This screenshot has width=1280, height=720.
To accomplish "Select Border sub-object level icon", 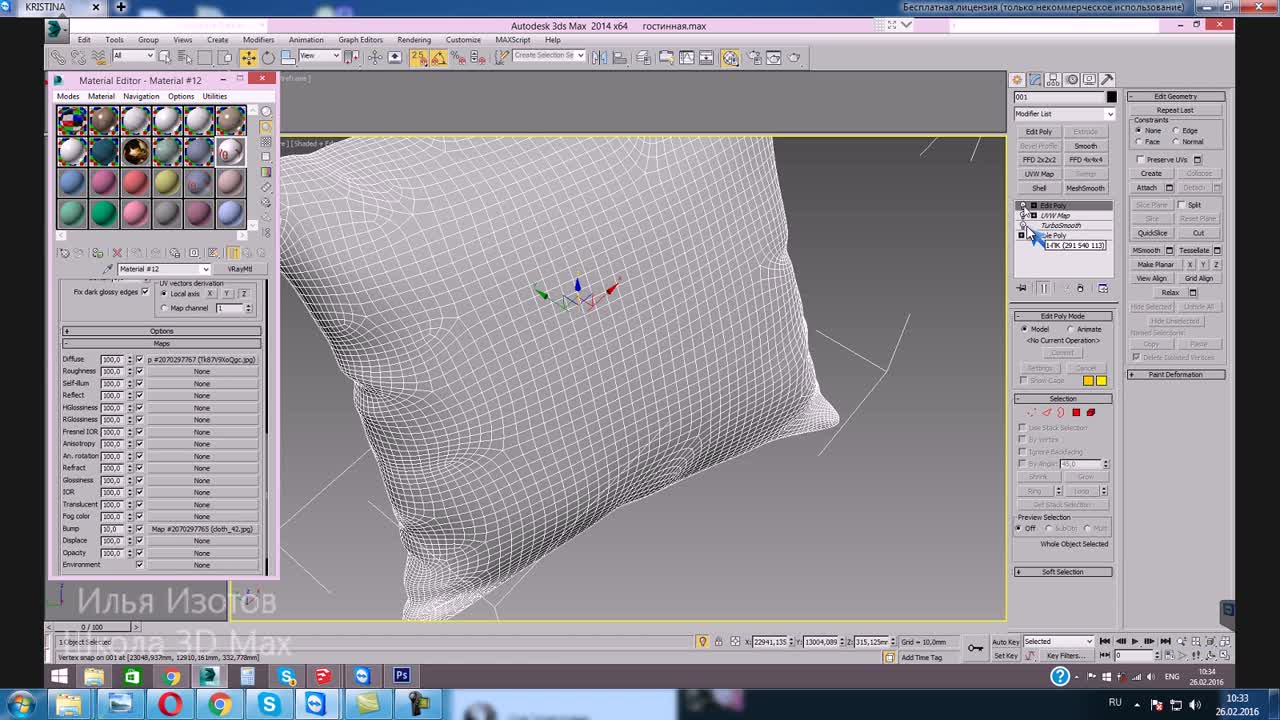I will [1061, 412].
